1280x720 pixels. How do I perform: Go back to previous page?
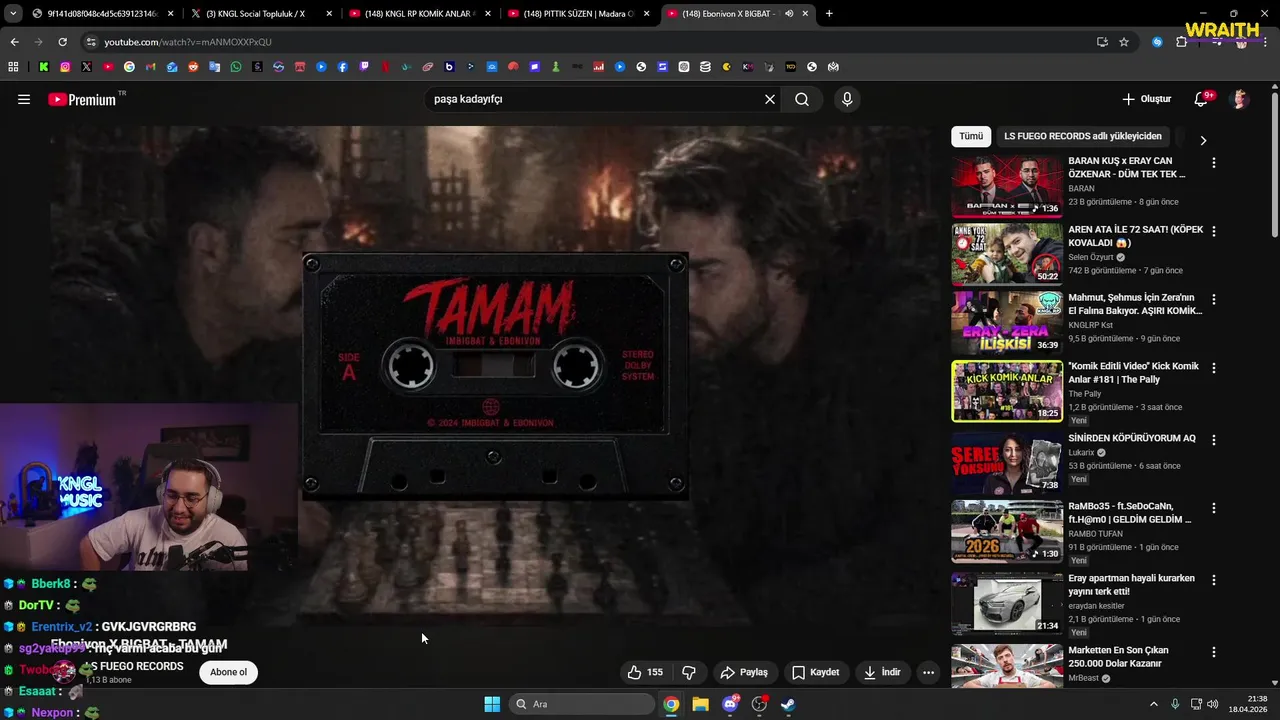(14, 42)
